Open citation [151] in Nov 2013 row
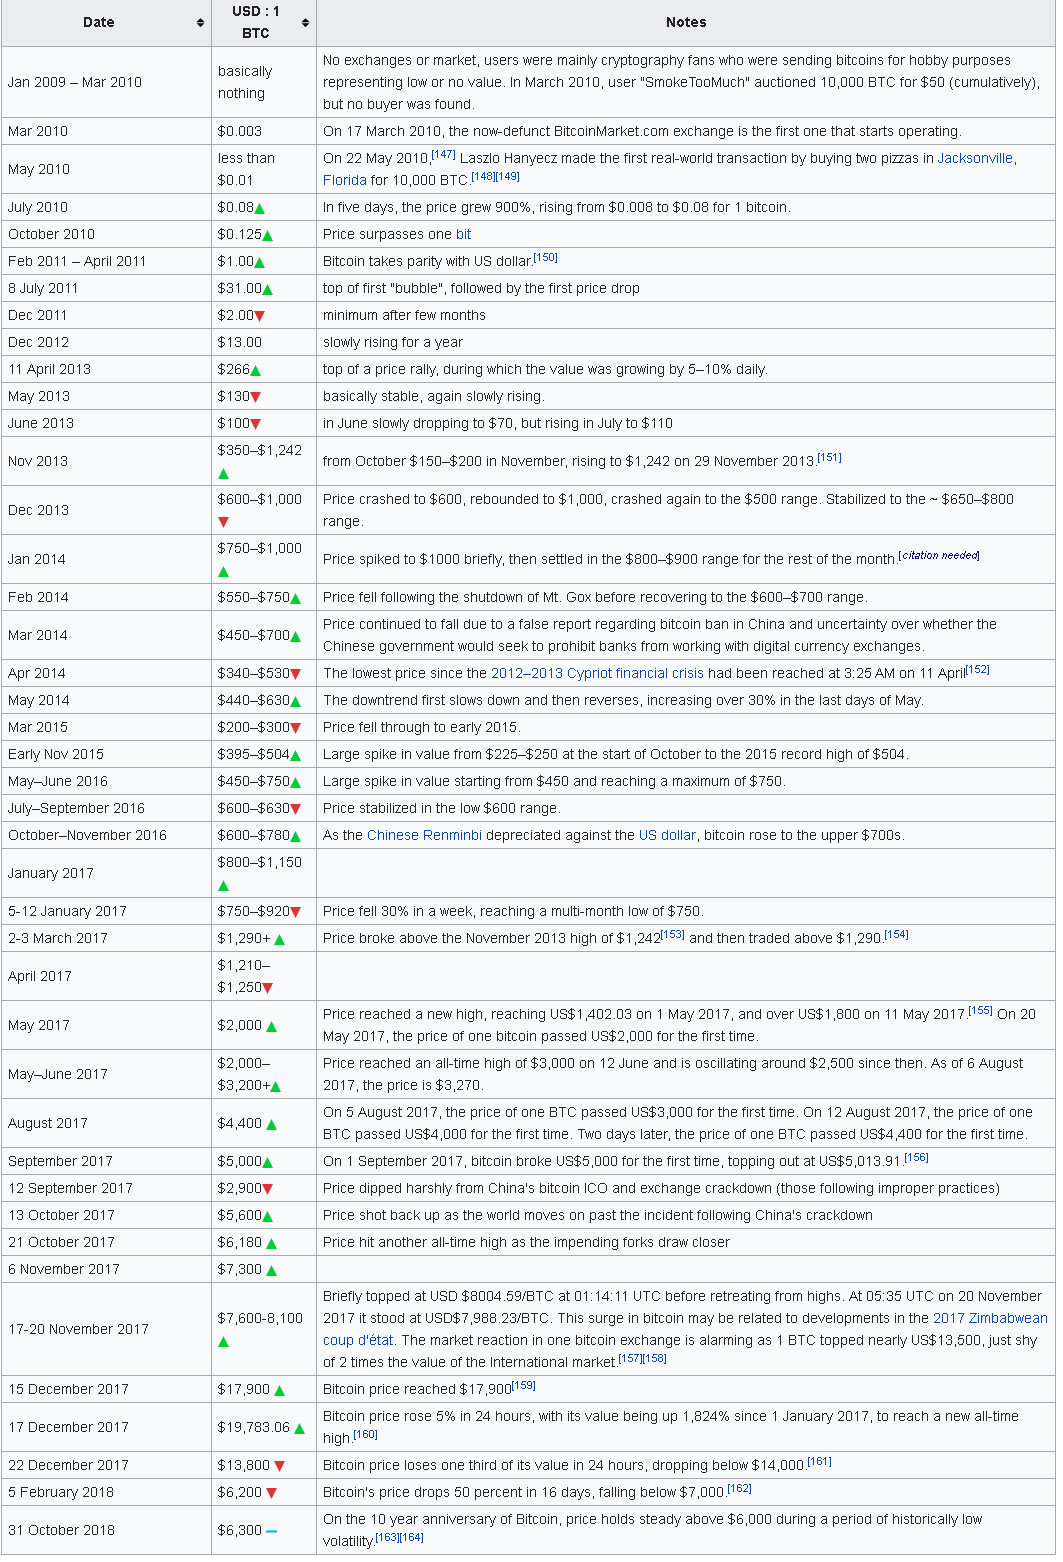The height and width of the screenshot is (1562, 1063). coord(829,457)
